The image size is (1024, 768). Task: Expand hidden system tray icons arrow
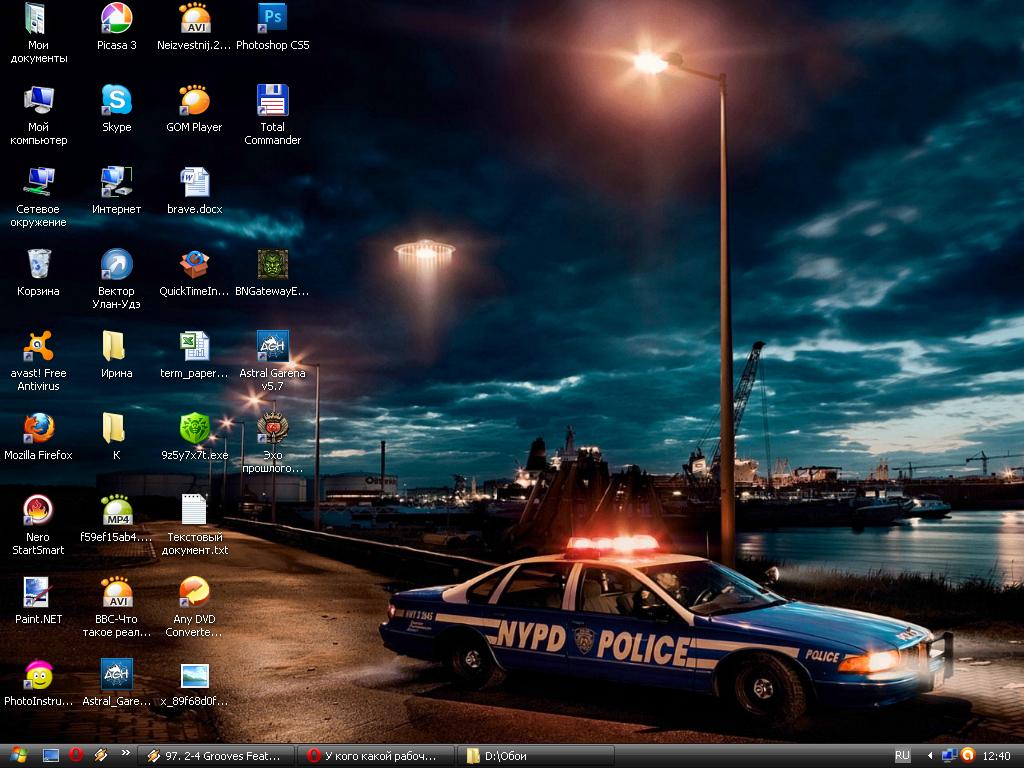pyautogui.click(x=930, y=756)
